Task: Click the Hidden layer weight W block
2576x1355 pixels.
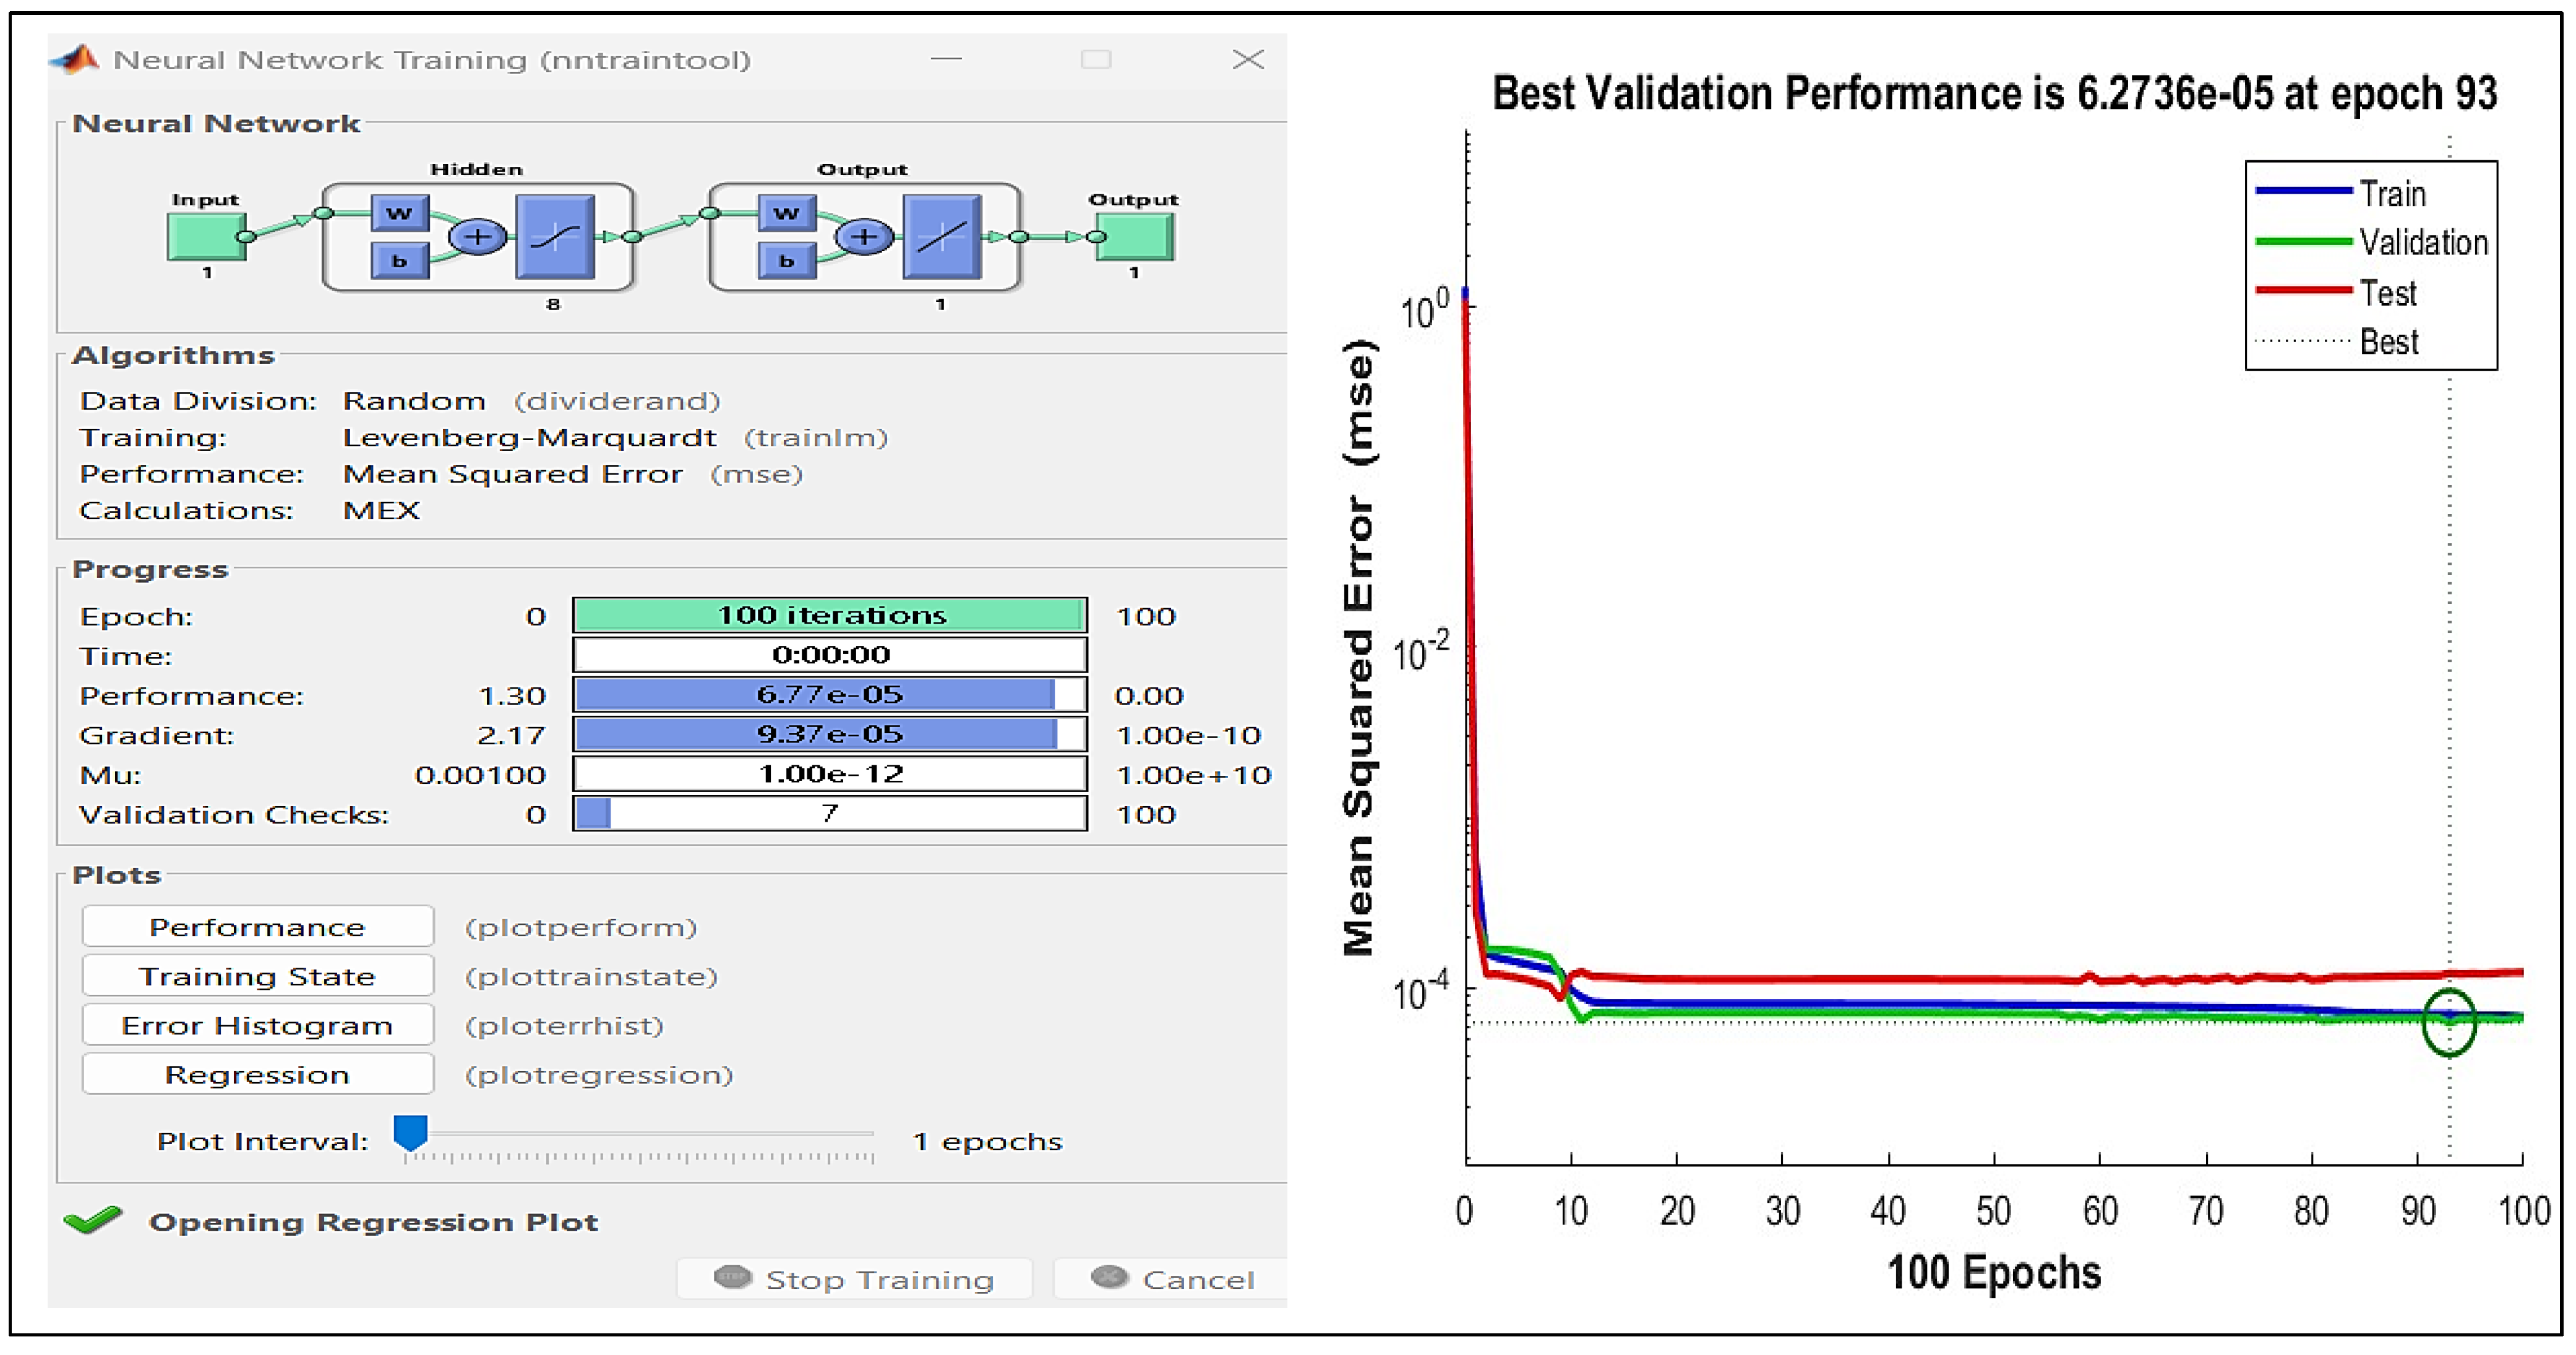Action: tap(399, 213)
